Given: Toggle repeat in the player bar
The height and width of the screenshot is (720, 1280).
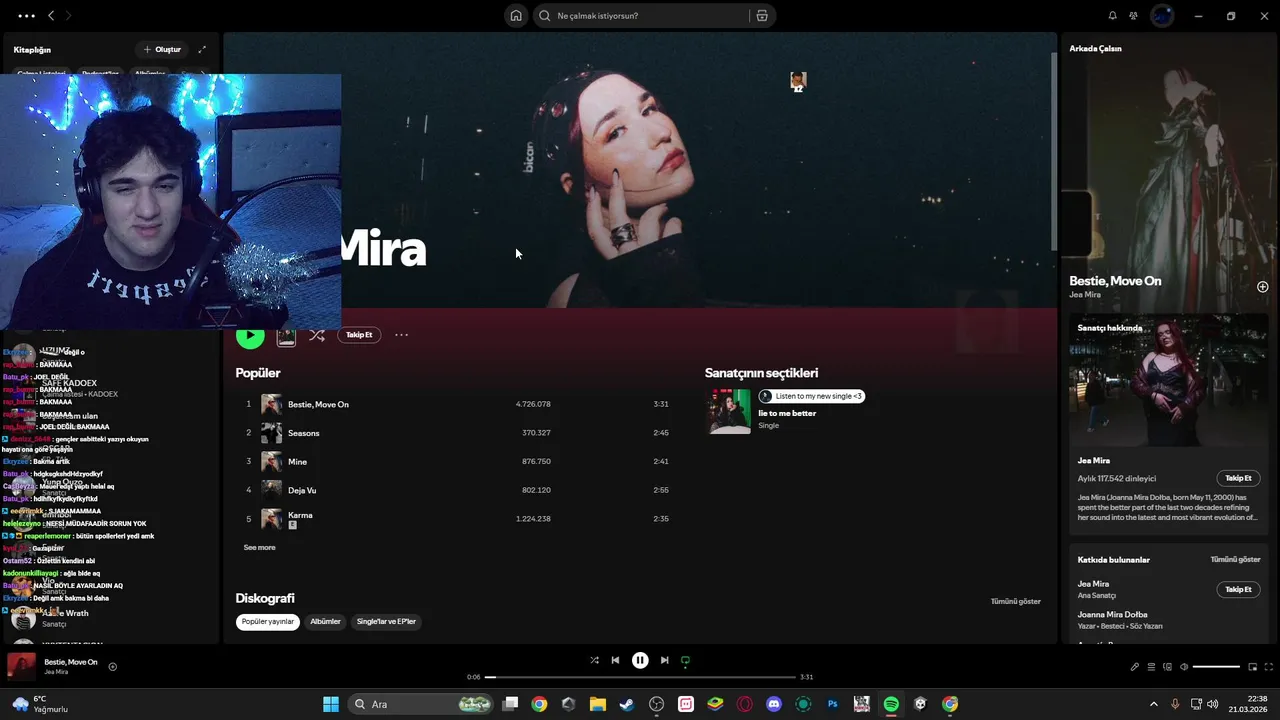Looking at the screenshot, I should click(685, 660).
